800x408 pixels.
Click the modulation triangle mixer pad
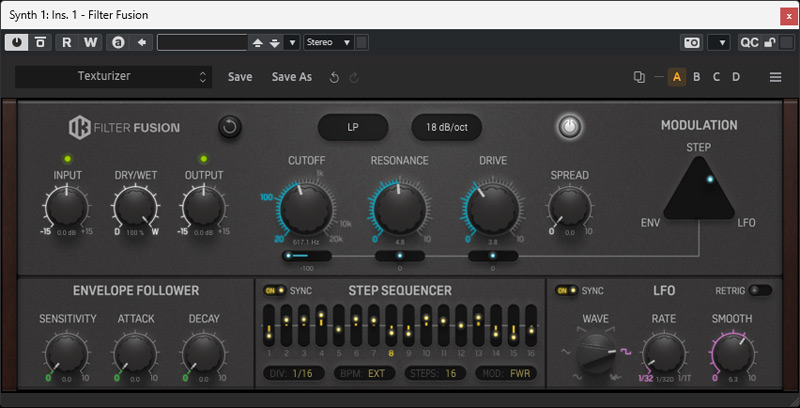[699, 189]
